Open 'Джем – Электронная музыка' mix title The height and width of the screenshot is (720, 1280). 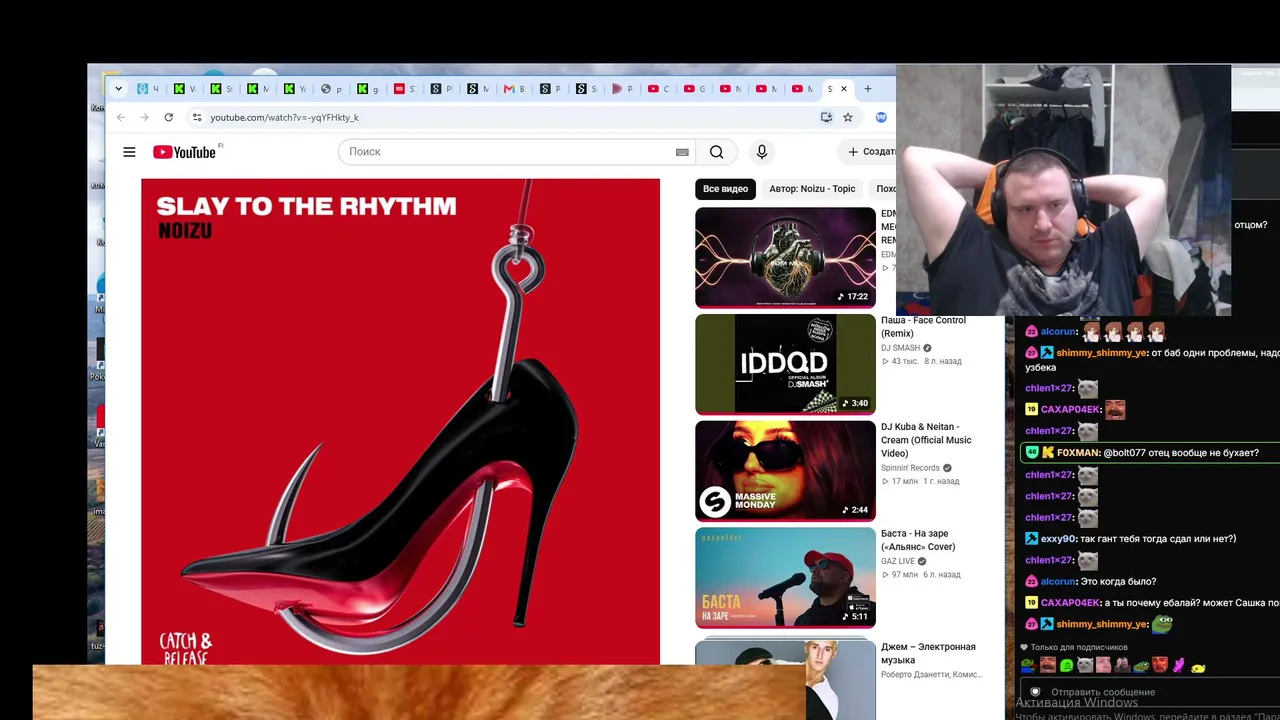pyautogui.click(x=928, y=653)
